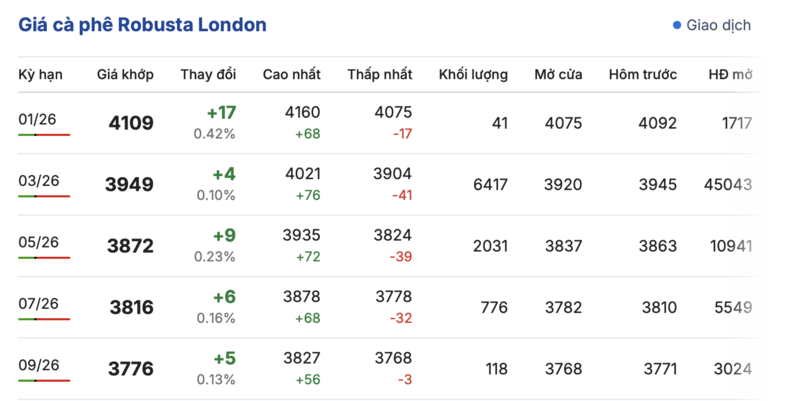Click the Cao nhất column header
Screen dimensions: 800x401
[x=292, y=75]
